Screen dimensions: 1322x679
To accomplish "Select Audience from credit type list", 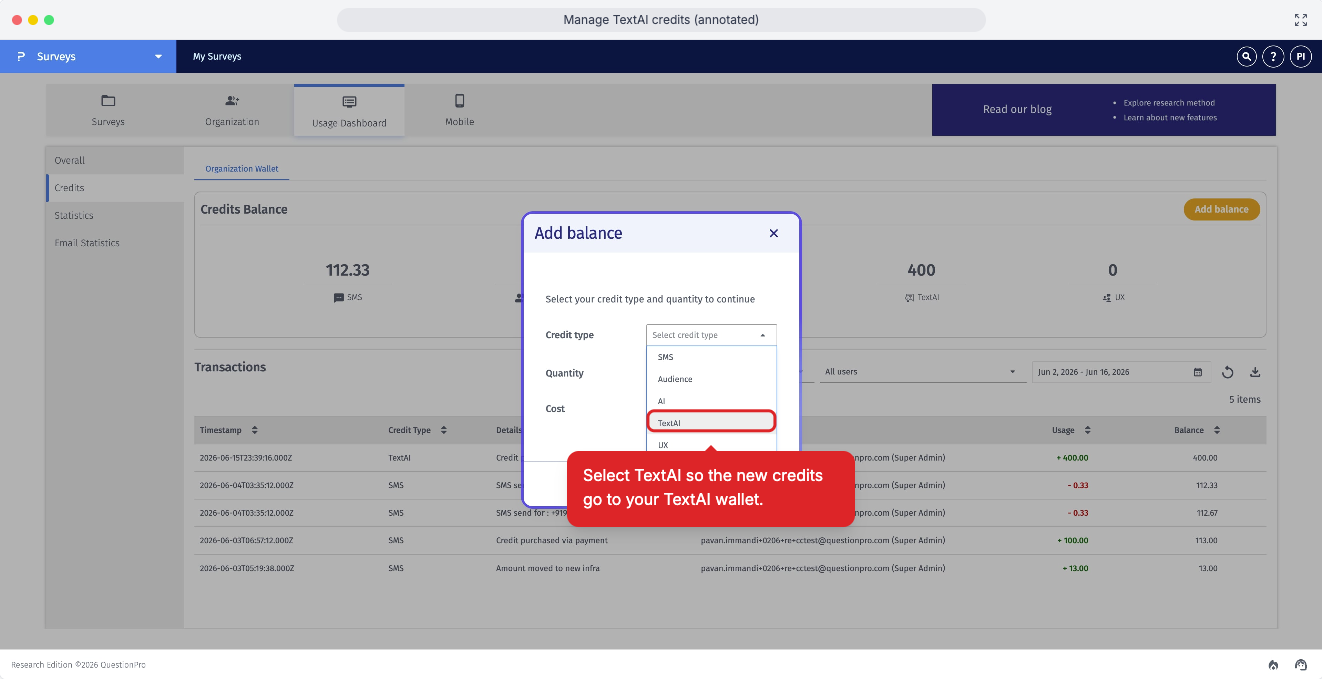I will (711, 379).
